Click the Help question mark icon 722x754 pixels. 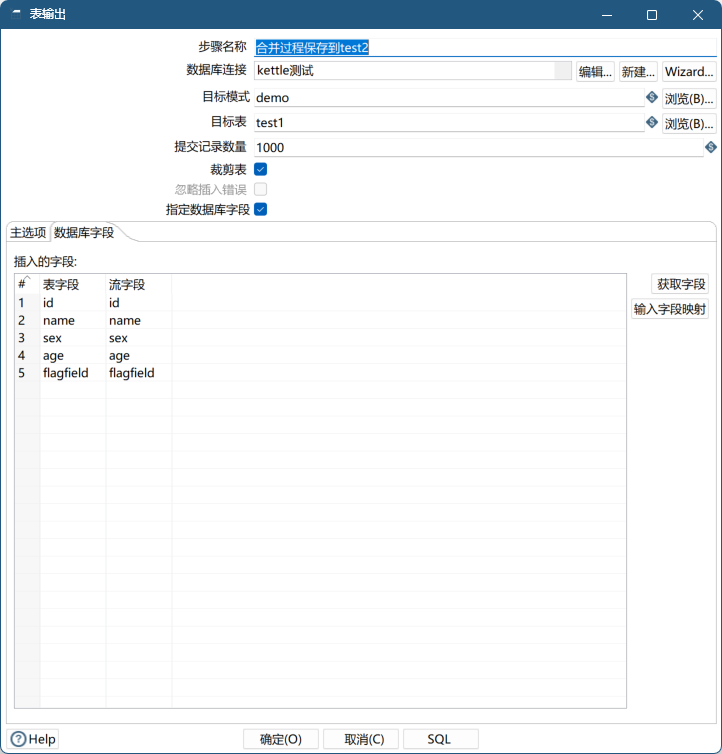pyautogui.click(x=18, y=739)
